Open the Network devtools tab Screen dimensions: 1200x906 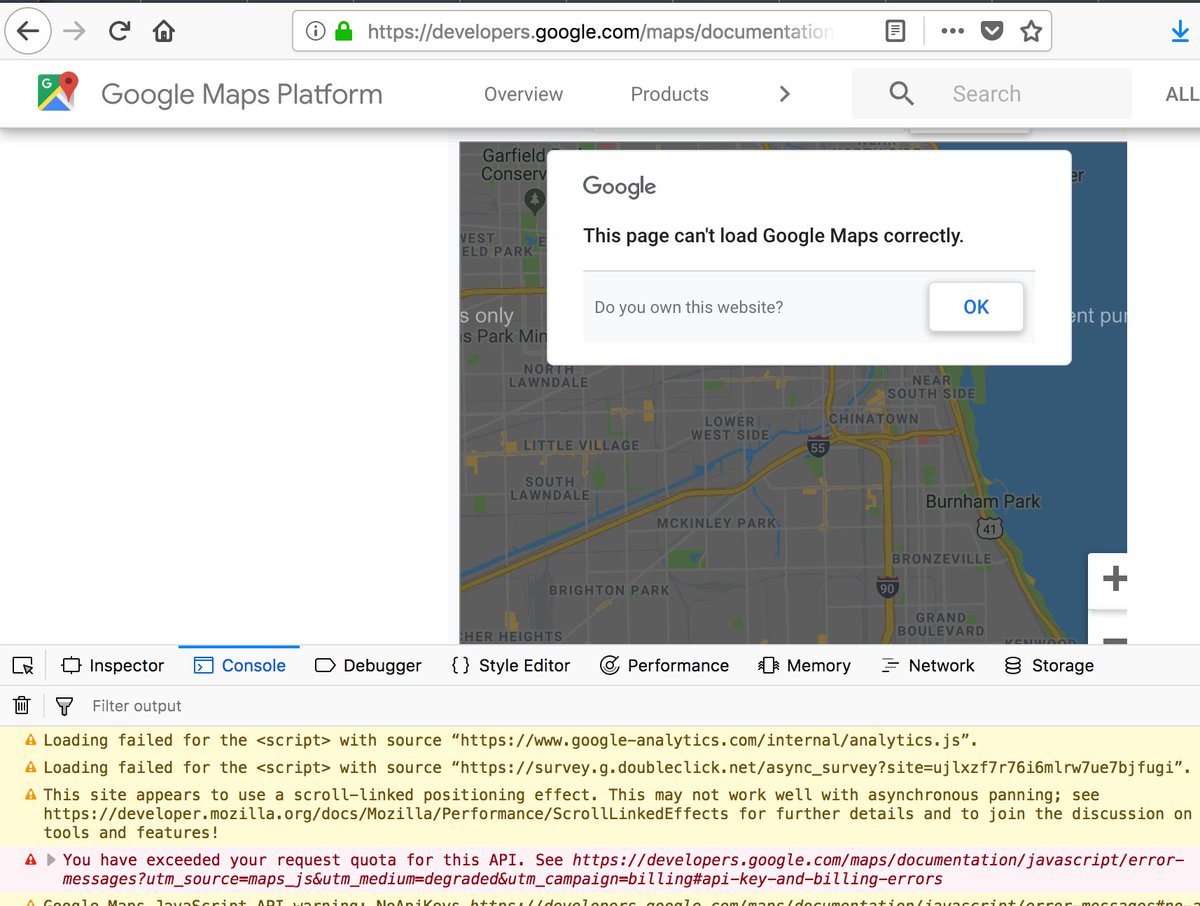tap(927, 666)
